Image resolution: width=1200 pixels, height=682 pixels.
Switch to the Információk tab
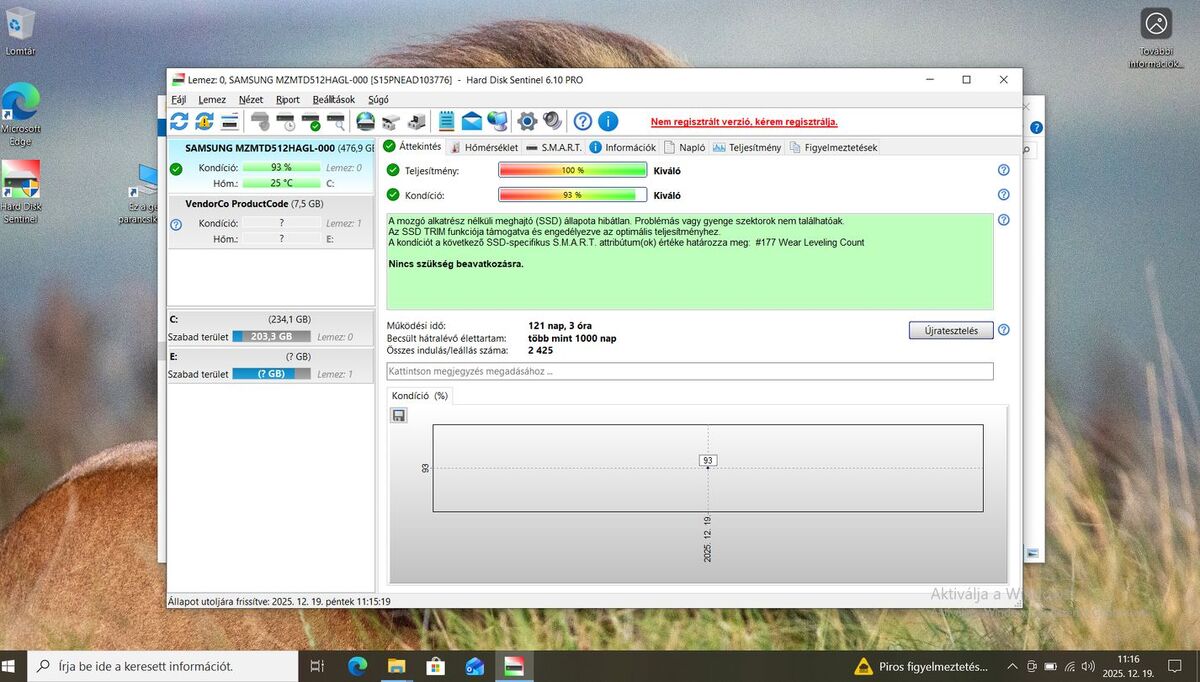tap(623, 147)
